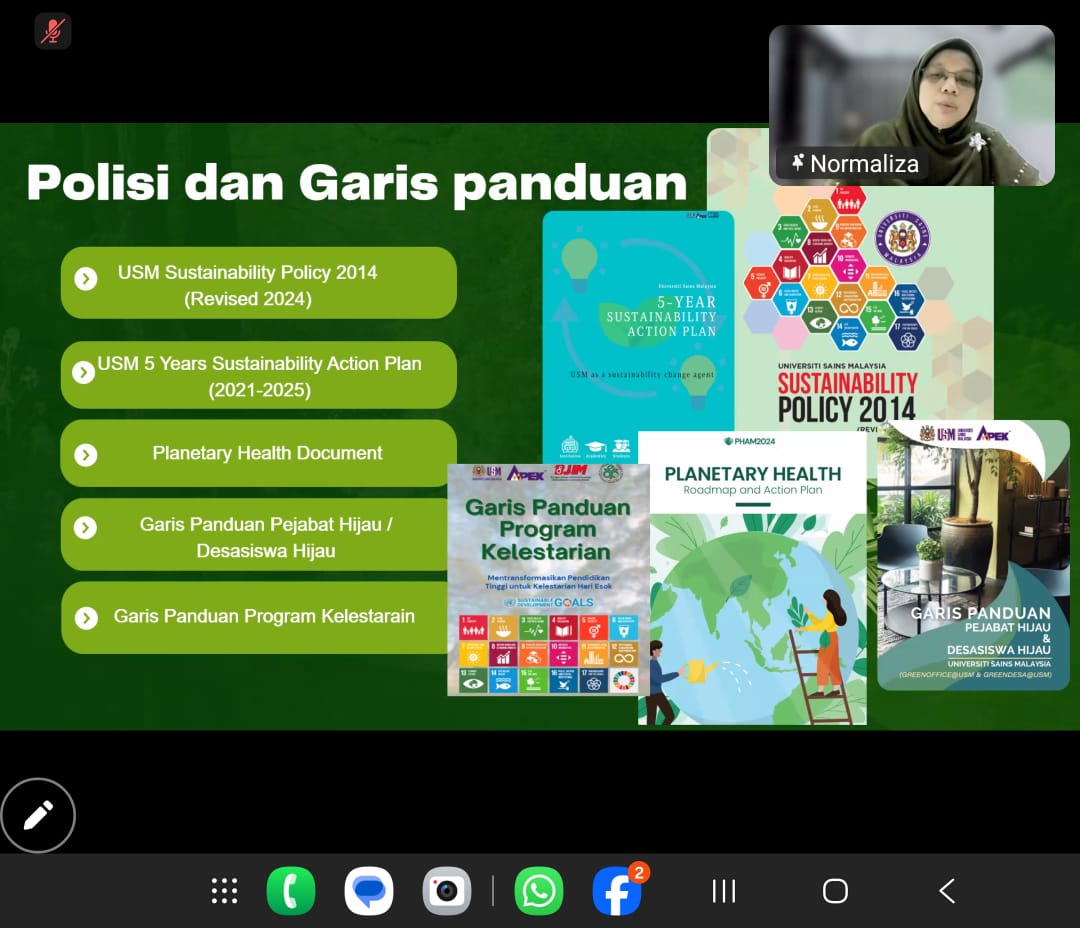Screen dimensions: 1080x928
Task: Click the PHAM2024 label on Planetary cover
Action: coord(749,441)
